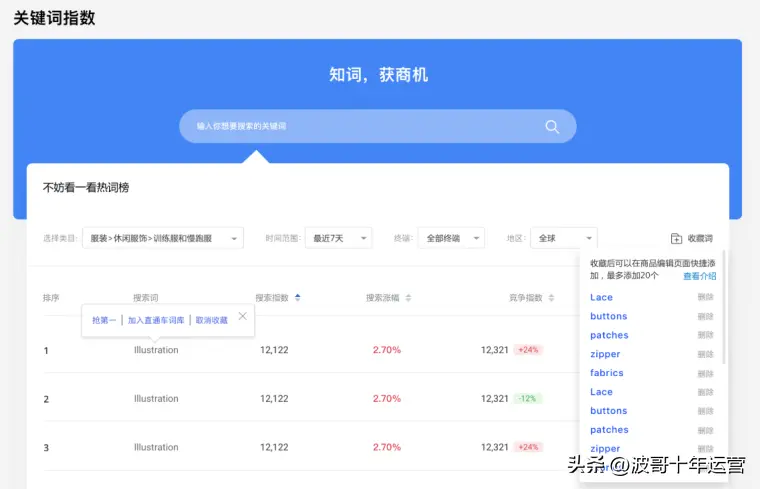Sort by 搜索指数 column arrows
Image resolution: width=760 pixels, height=489 pixels.
297,298
